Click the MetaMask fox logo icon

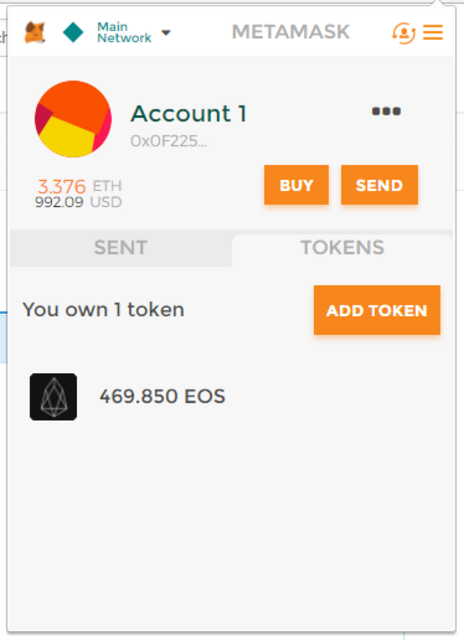(35, 32)
